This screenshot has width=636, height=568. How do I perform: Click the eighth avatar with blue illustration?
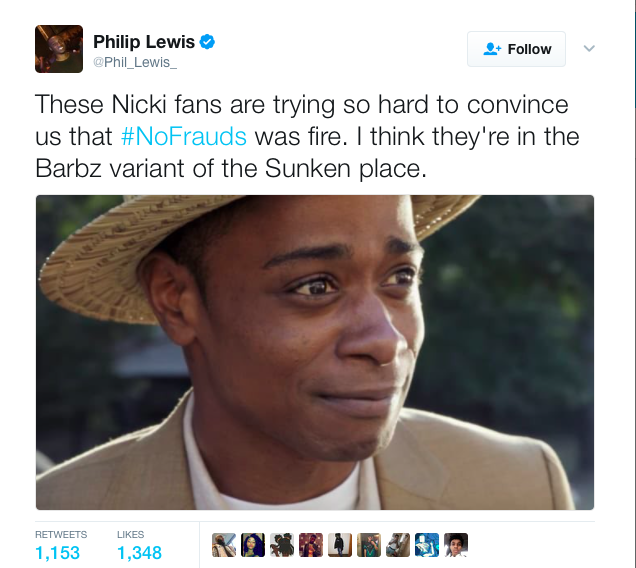pos(427,545)
